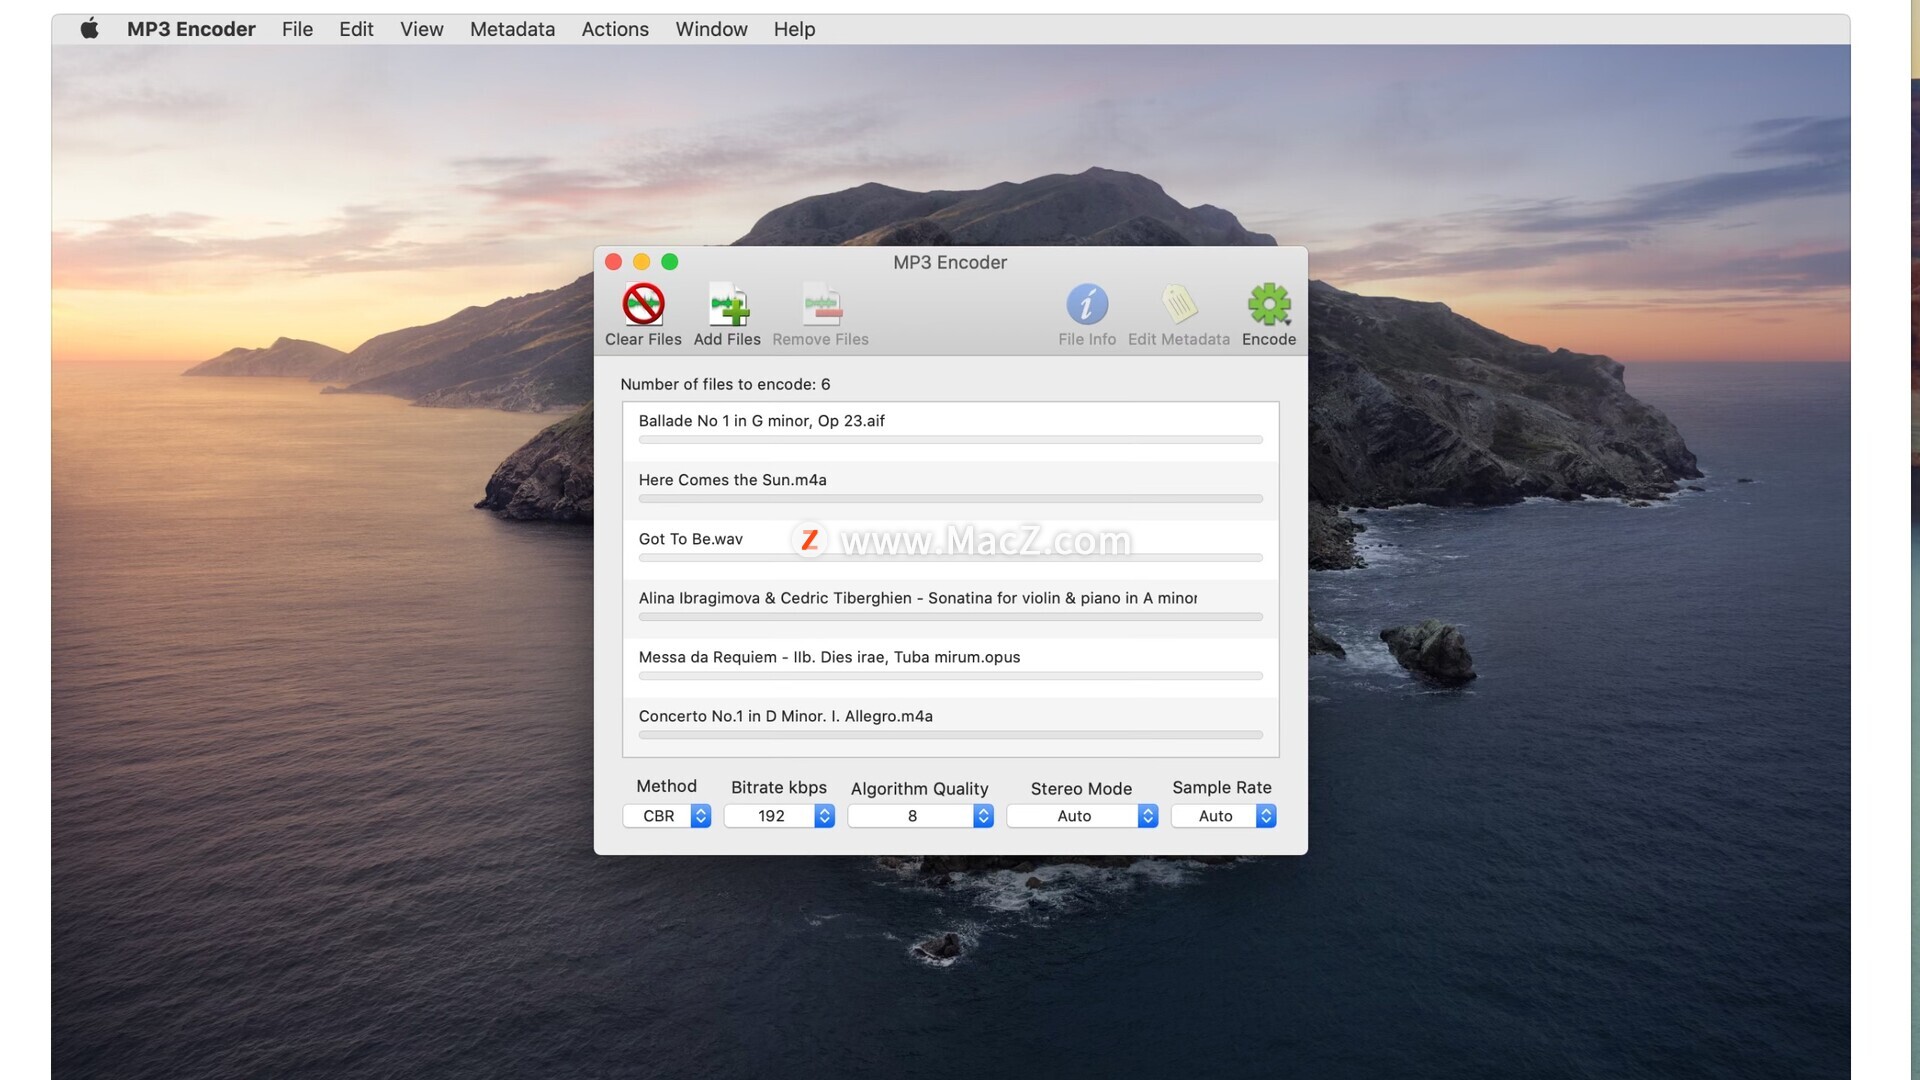This screenshot has width=1920, height=1080.
Task: Open File Info from the toolbar
Action: click(x=1087, y=305)
